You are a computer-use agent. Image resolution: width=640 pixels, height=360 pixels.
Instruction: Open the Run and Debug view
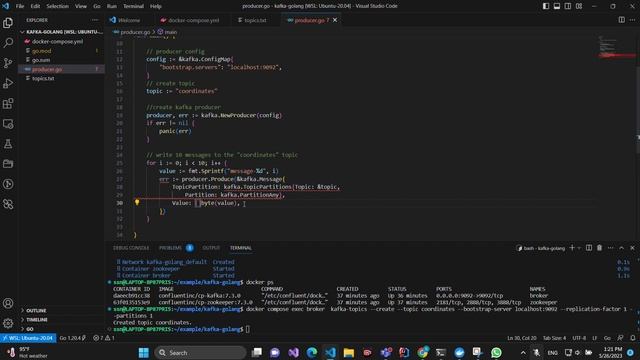click(8, 83)
